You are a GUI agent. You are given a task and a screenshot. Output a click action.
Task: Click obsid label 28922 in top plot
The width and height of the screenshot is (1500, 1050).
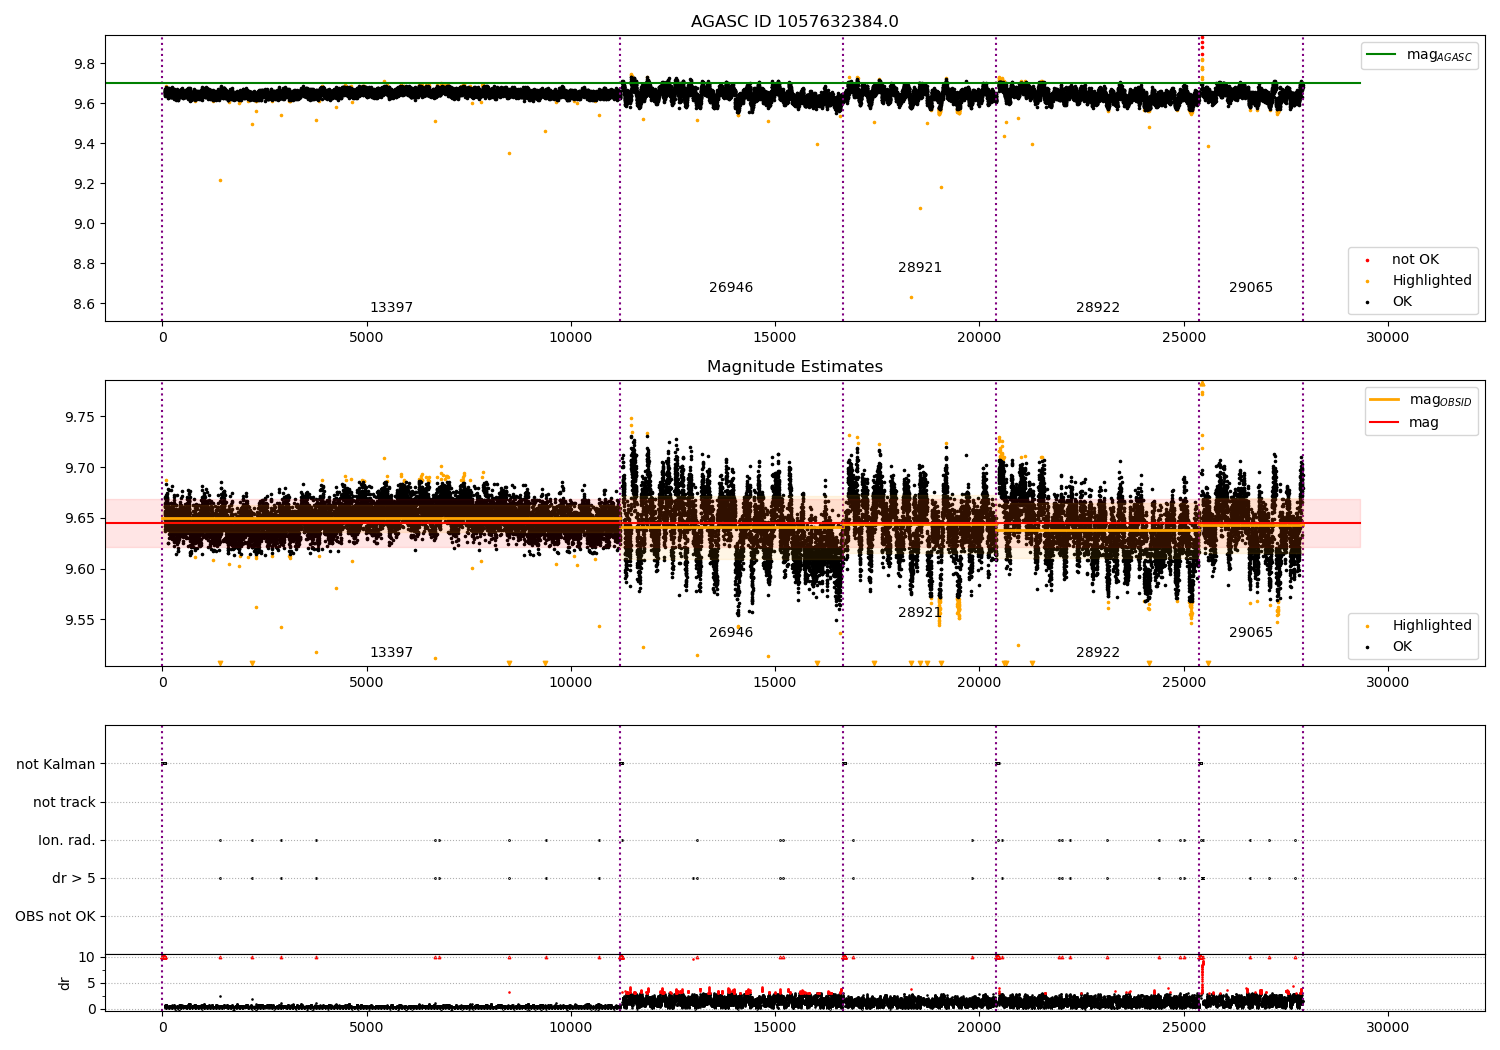(1098, 307)
